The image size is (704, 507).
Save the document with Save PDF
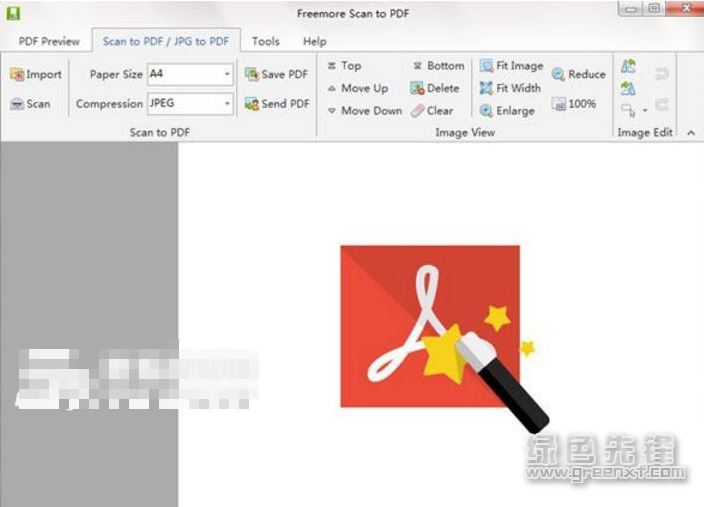pos(276,74)
